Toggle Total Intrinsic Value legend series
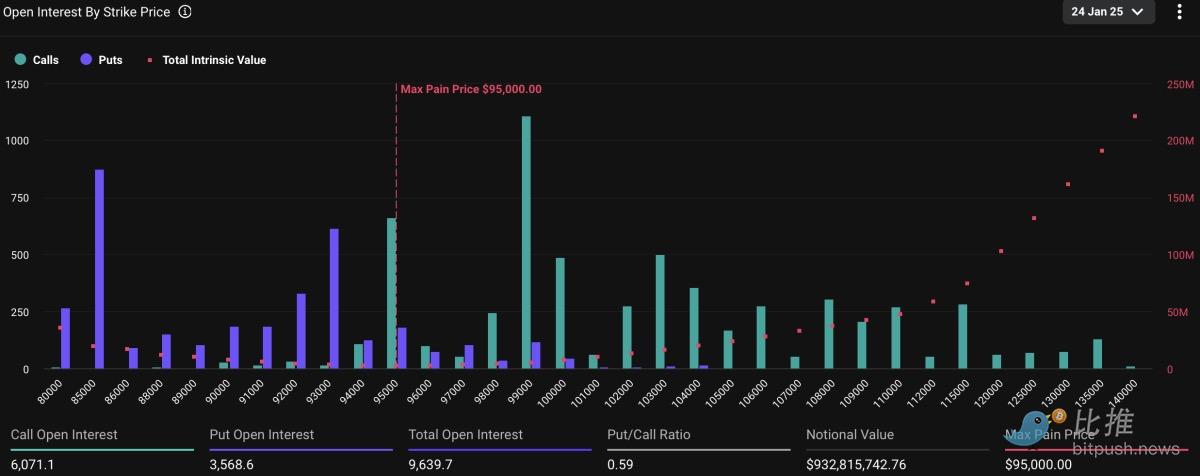The image size is (1200, 476). click(x=207, y=60)
